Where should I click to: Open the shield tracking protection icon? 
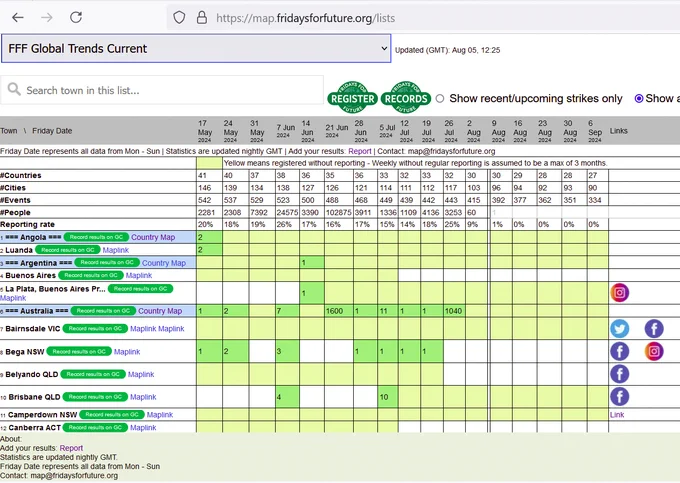[179, 18]
